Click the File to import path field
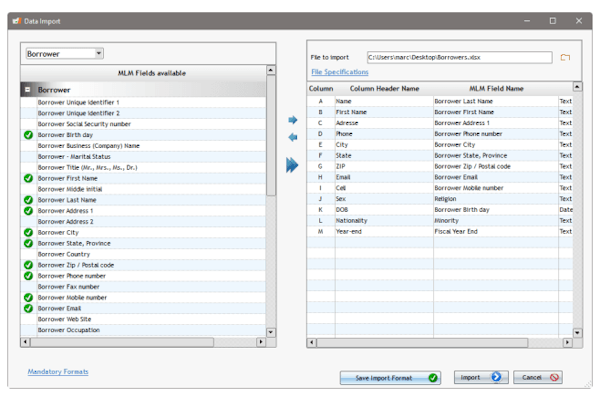The width and height of the screenshot is (600, 407). 458,58
